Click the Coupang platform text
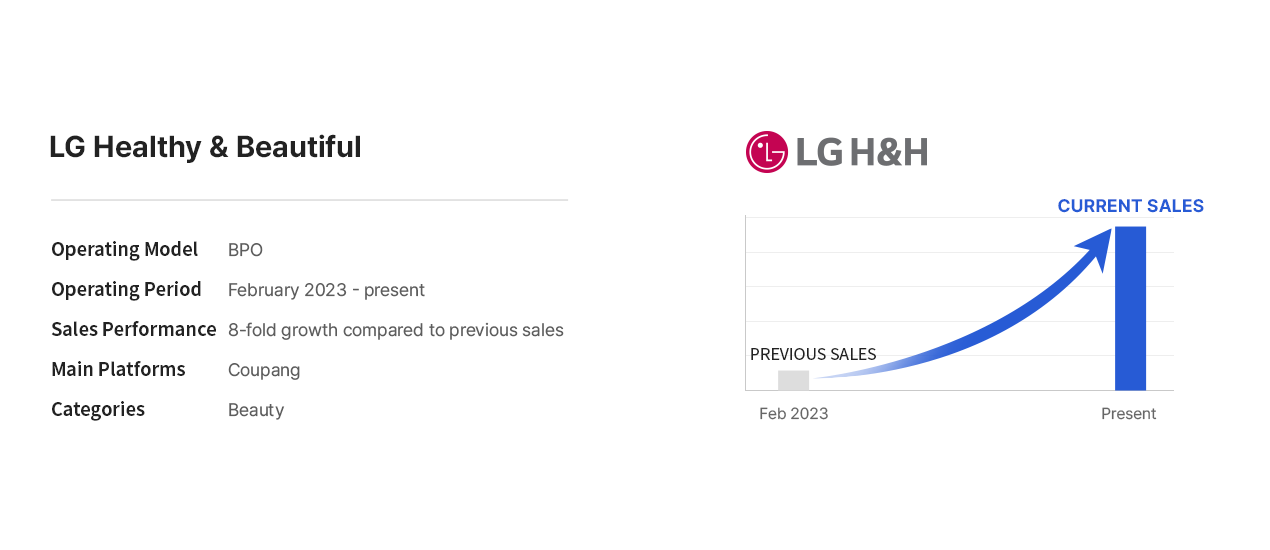The image size is (1270, 550). pyautogui.click(x=264, y=370)
